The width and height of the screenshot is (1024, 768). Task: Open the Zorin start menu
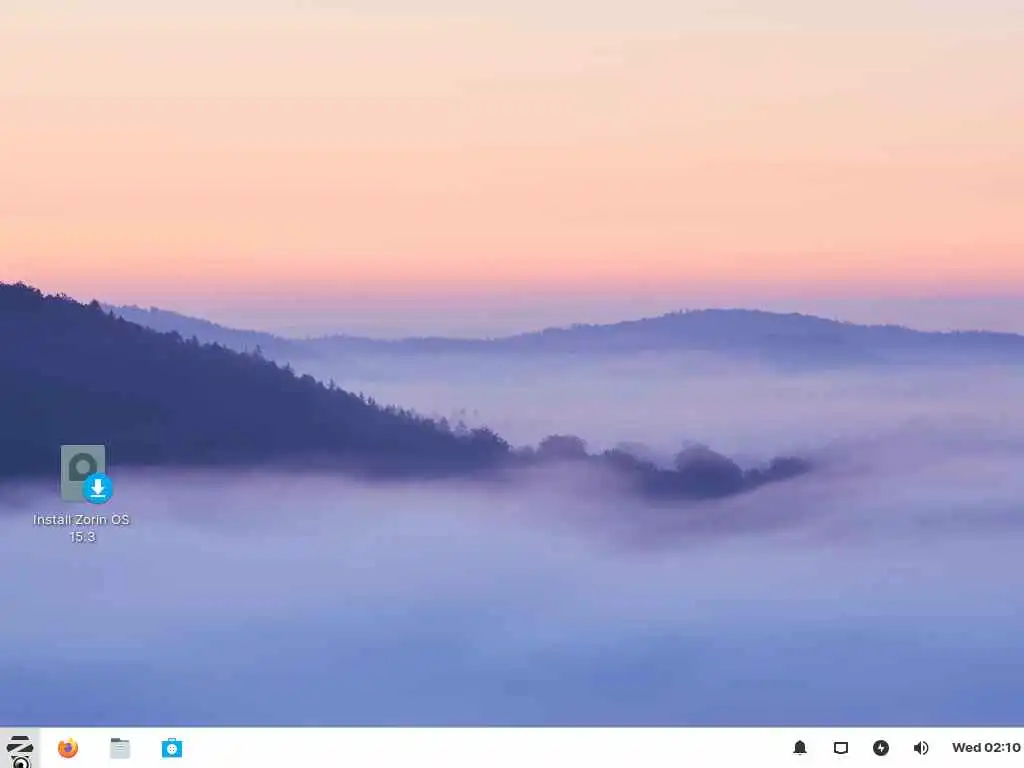click(x=20, y=748)
